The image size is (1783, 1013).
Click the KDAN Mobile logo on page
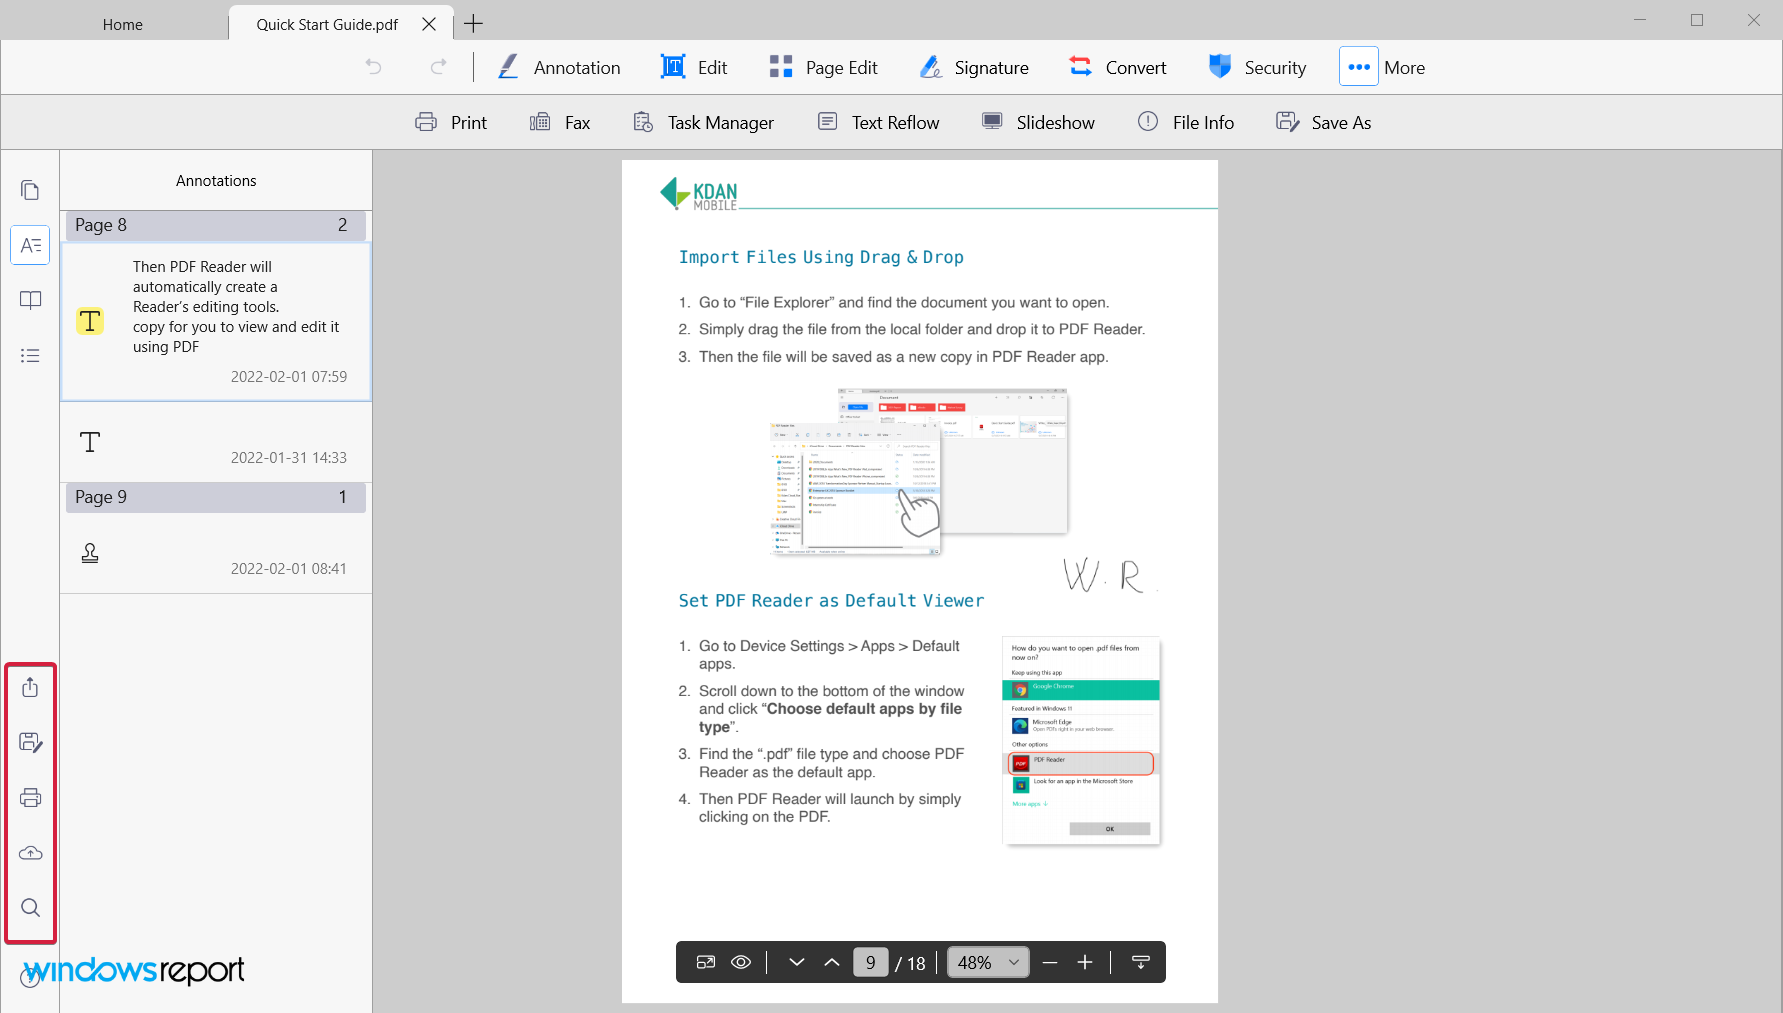click(x=699, y=193)
